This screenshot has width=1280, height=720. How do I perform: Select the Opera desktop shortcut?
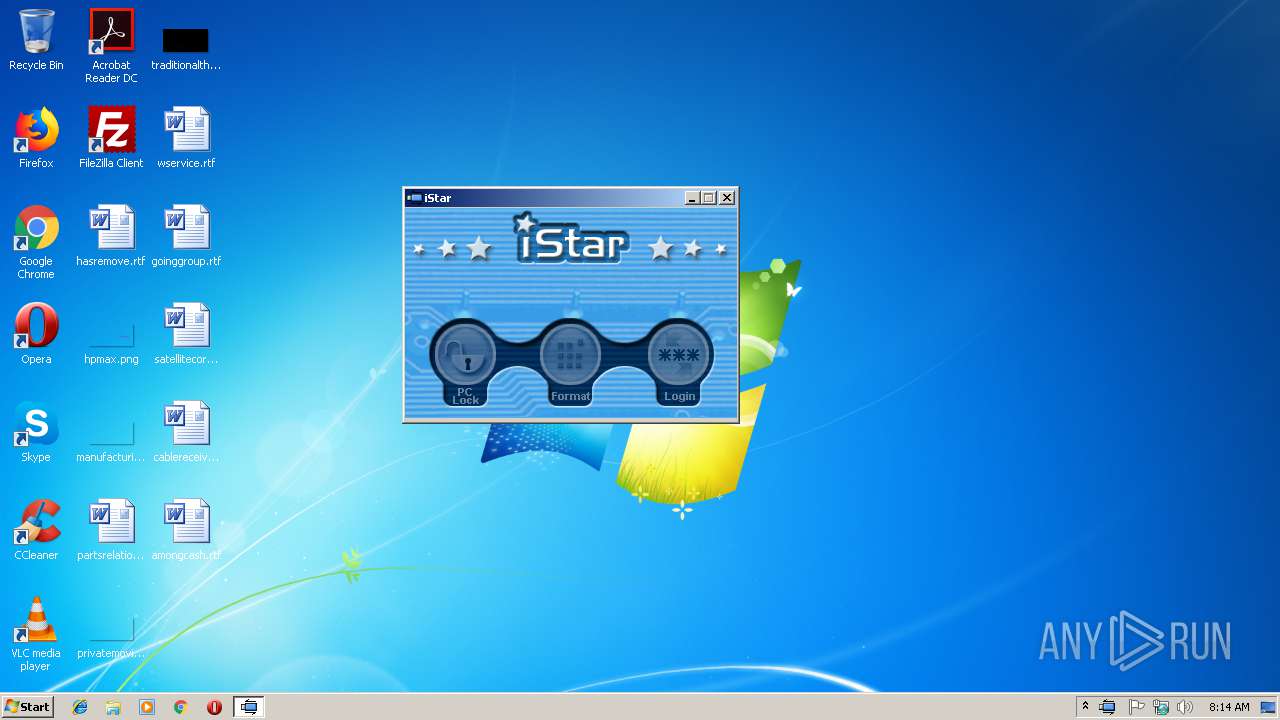[x=36, y=334]
